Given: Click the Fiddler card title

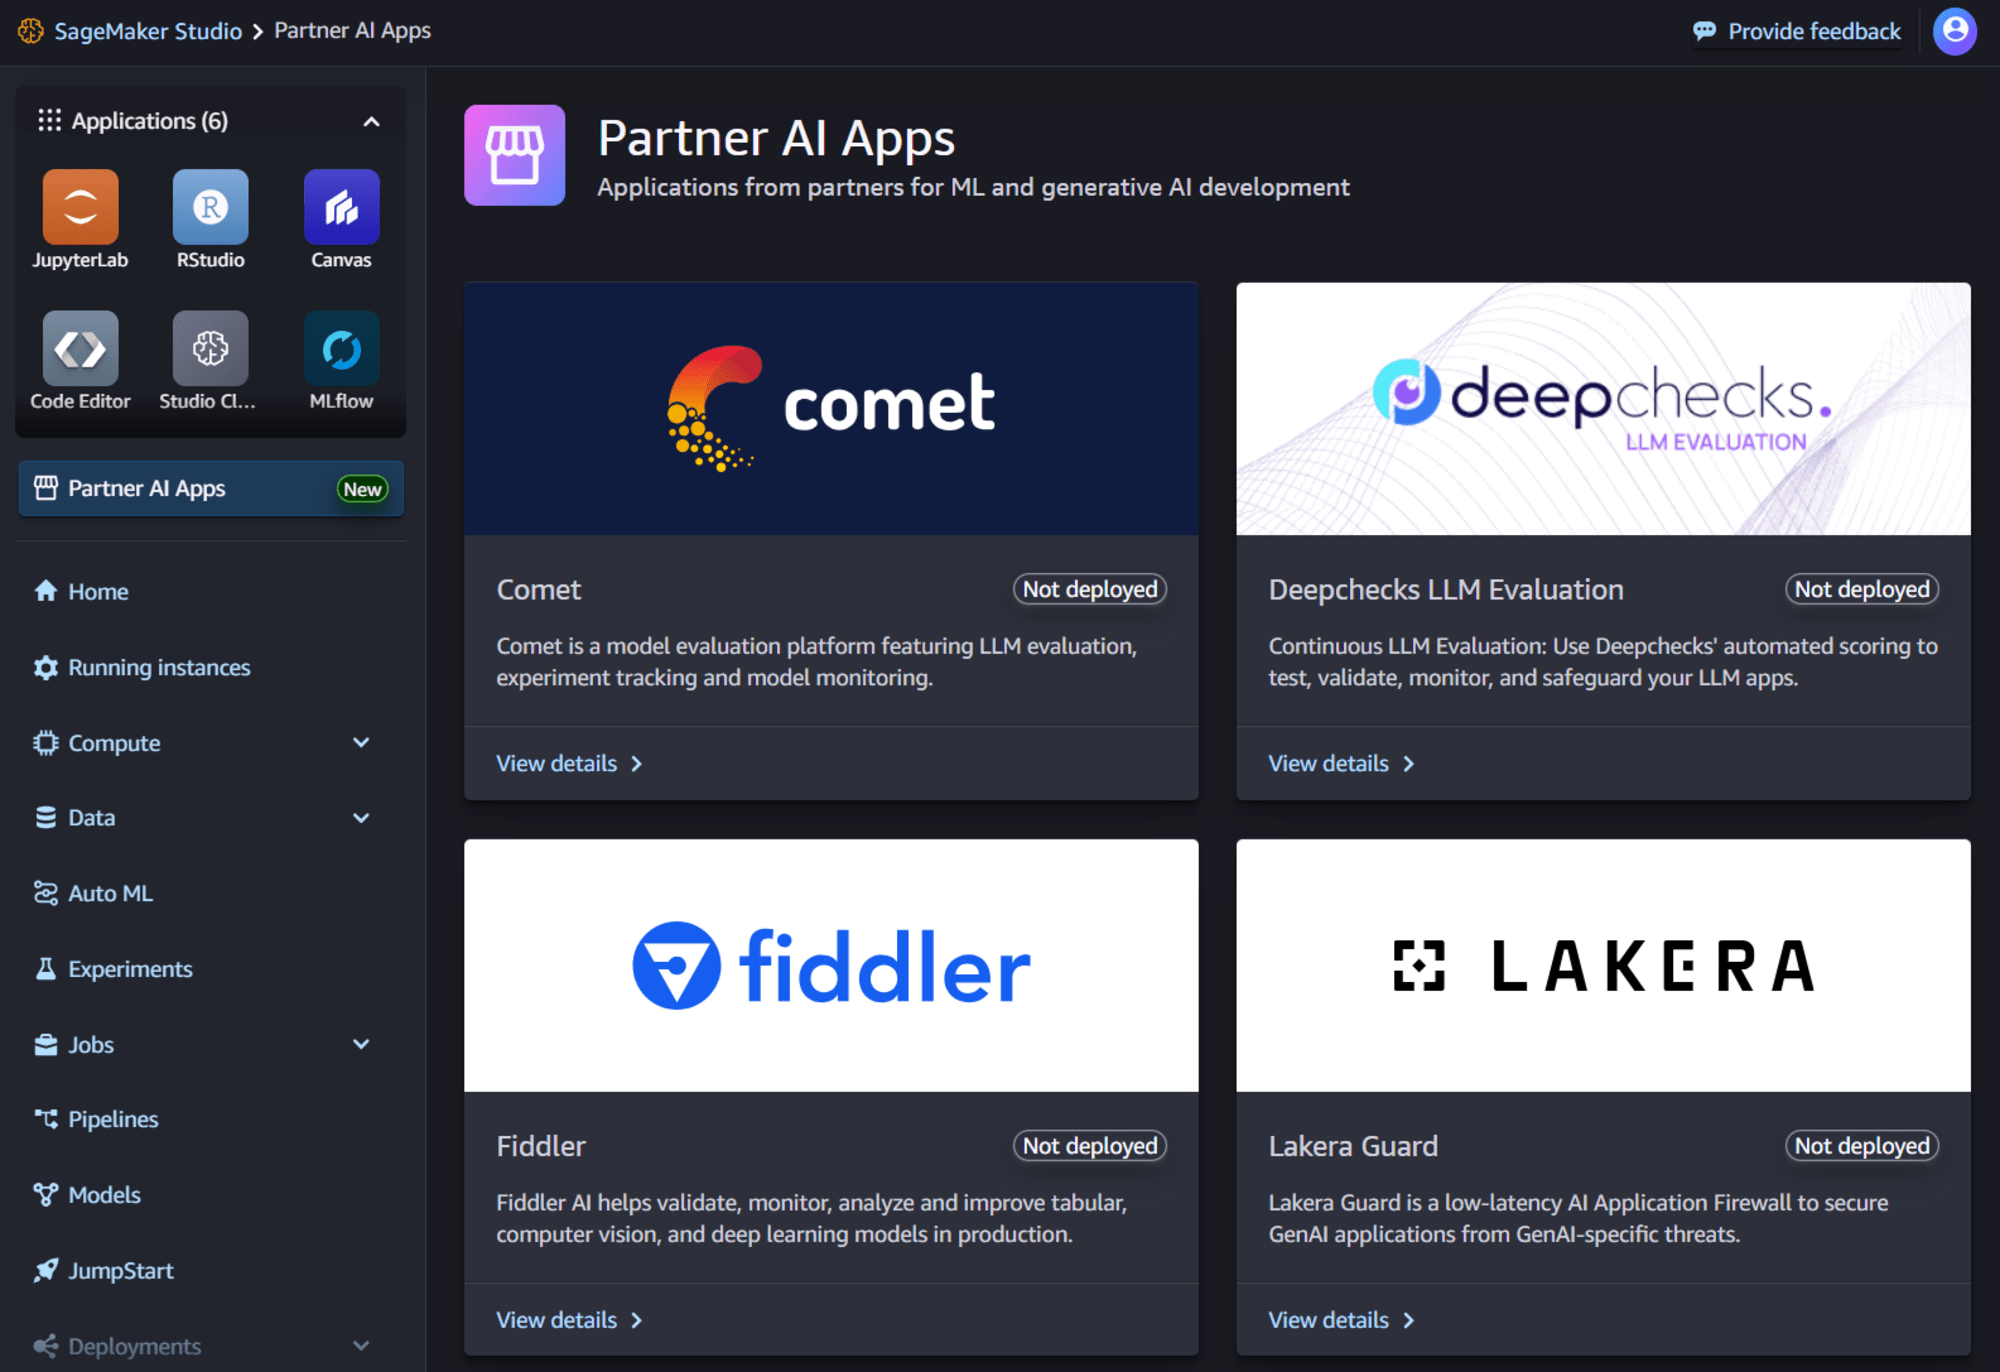Looking at the screenshot, I should (541, 1146).
